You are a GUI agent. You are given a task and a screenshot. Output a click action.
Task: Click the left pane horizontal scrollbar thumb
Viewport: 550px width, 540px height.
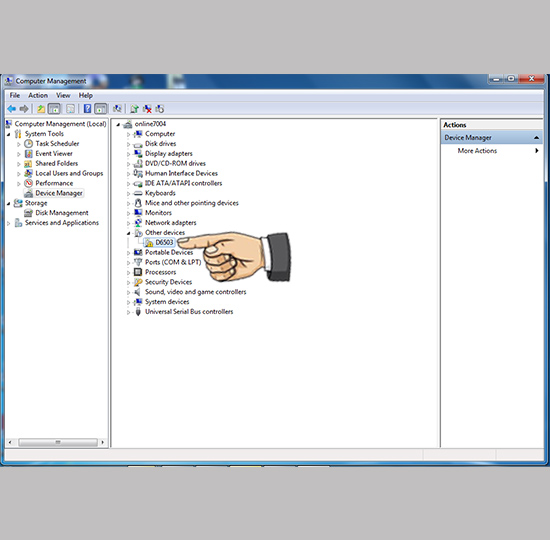[58, 442]
